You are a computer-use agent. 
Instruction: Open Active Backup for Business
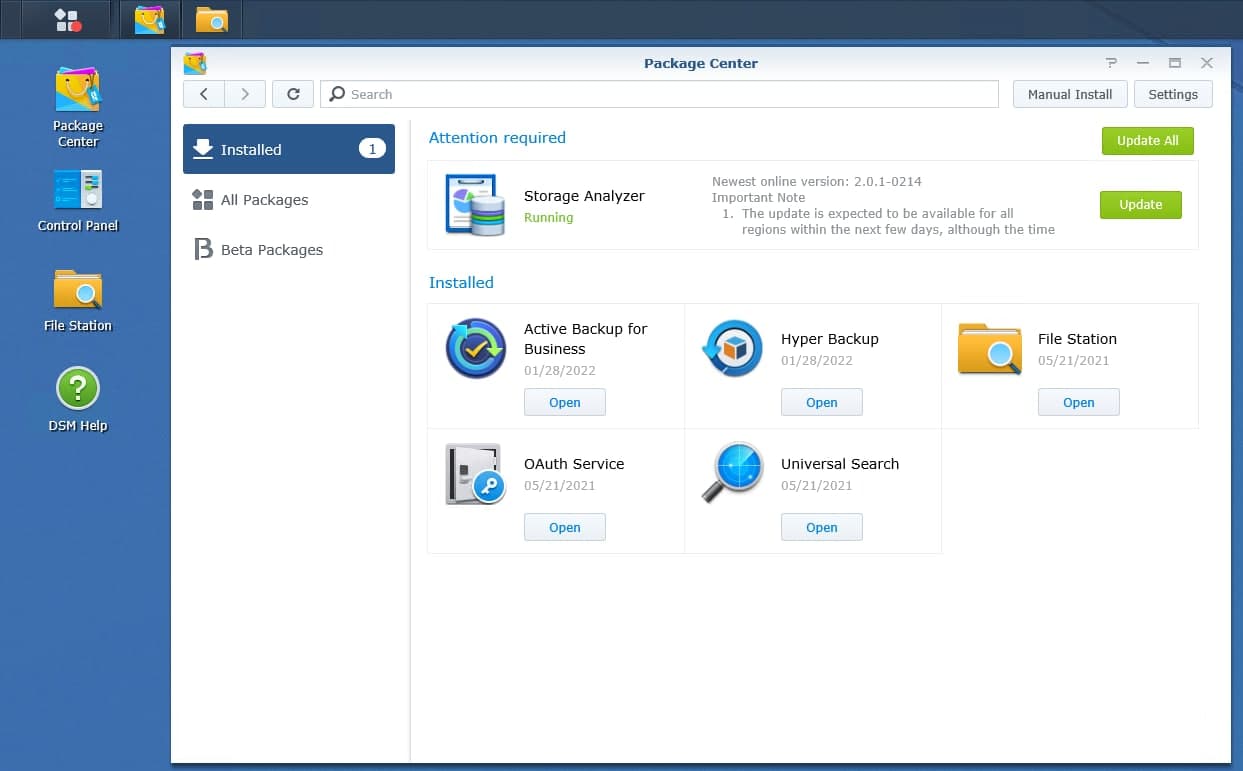tap(565, 402)
